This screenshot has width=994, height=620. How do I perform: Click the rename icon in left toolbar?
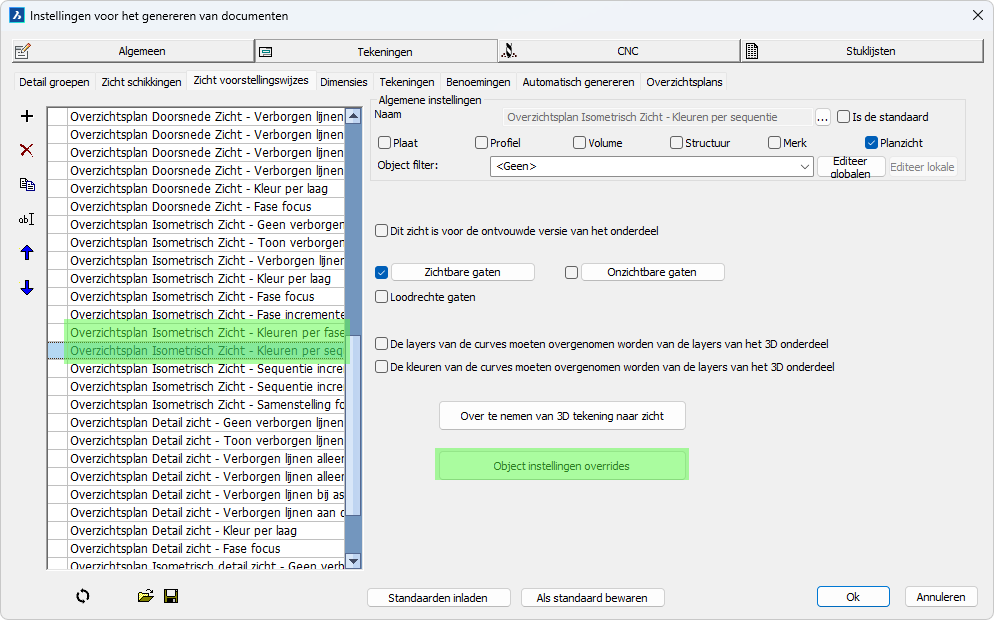click(27, 219)
